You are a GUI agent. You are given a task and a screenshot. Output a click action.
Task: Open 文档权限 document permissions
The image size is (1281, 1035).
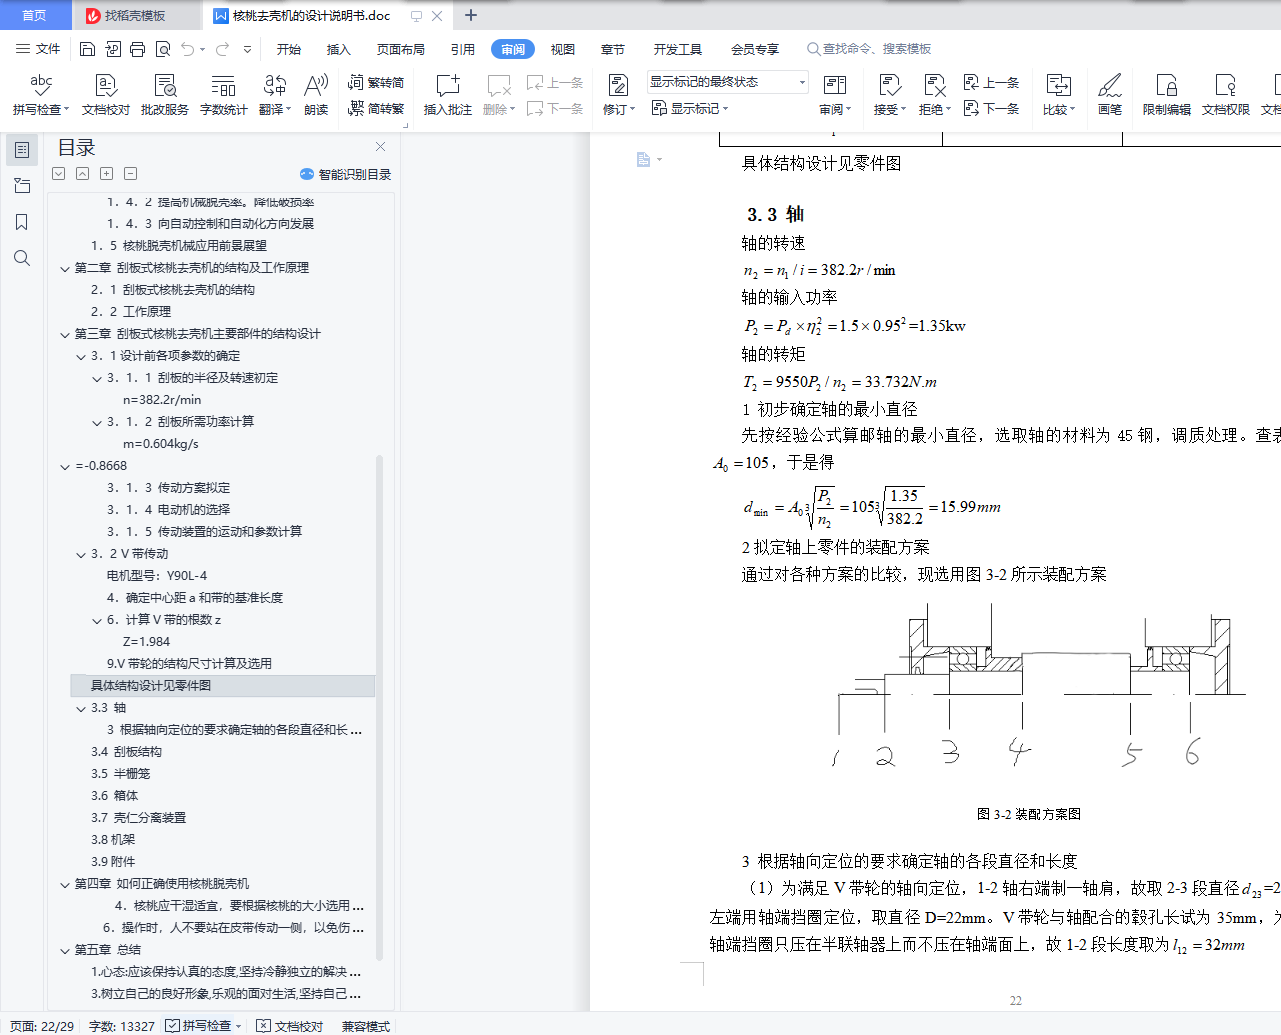(x=1225, y=95)
